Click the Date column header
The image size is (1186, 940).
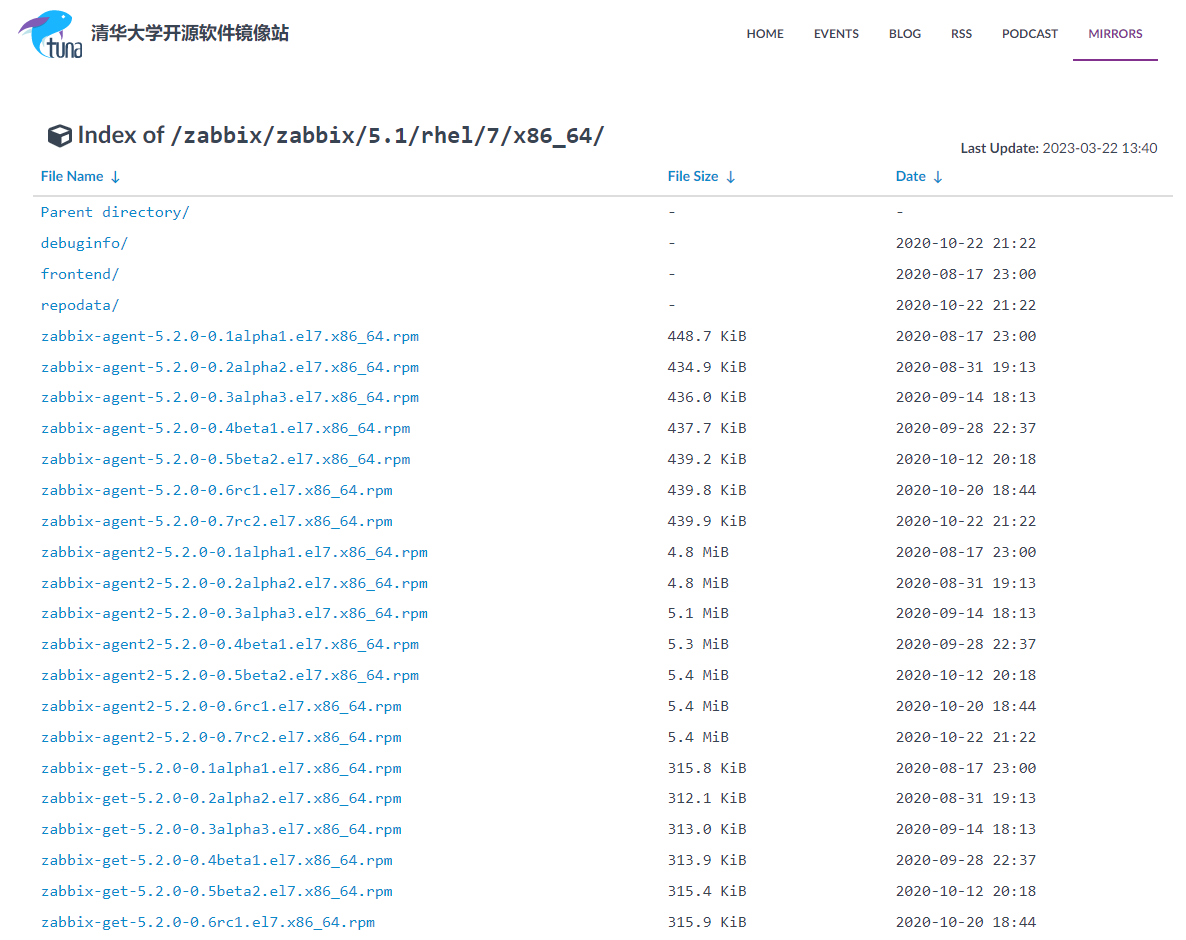911,176
